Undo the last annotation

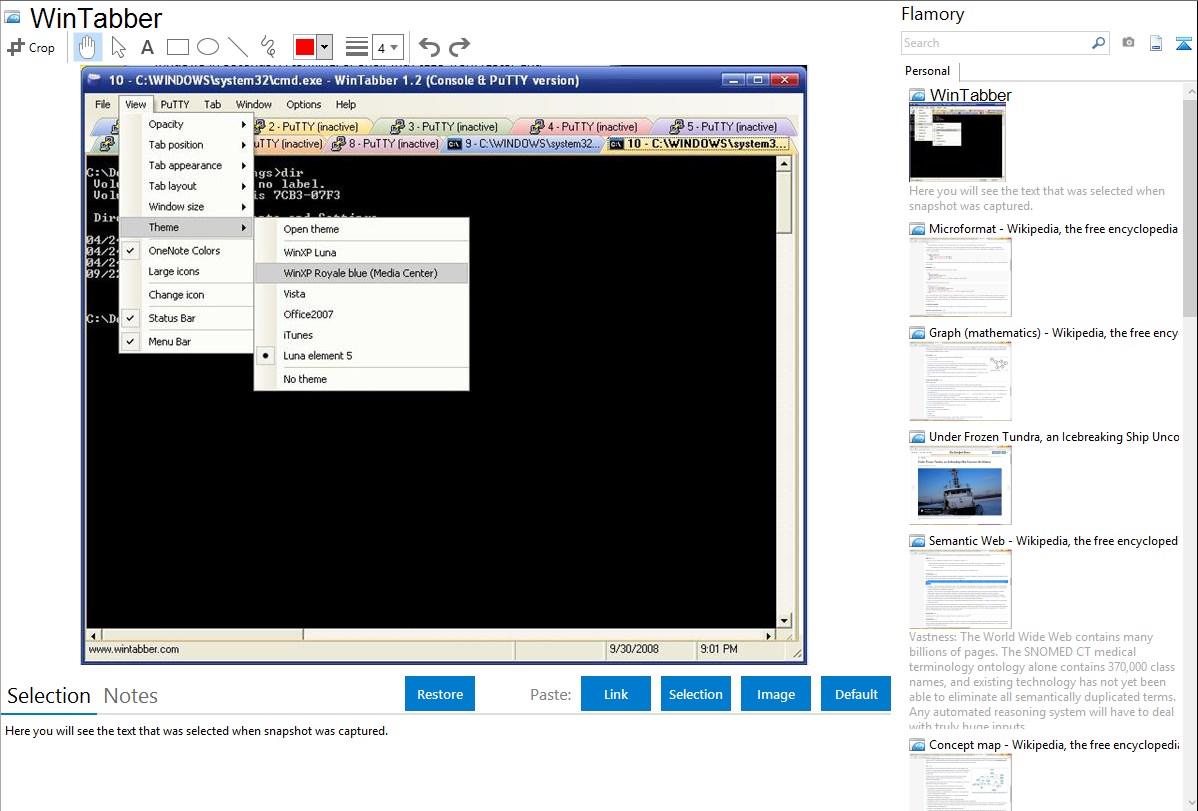click(x=429, y=47)
